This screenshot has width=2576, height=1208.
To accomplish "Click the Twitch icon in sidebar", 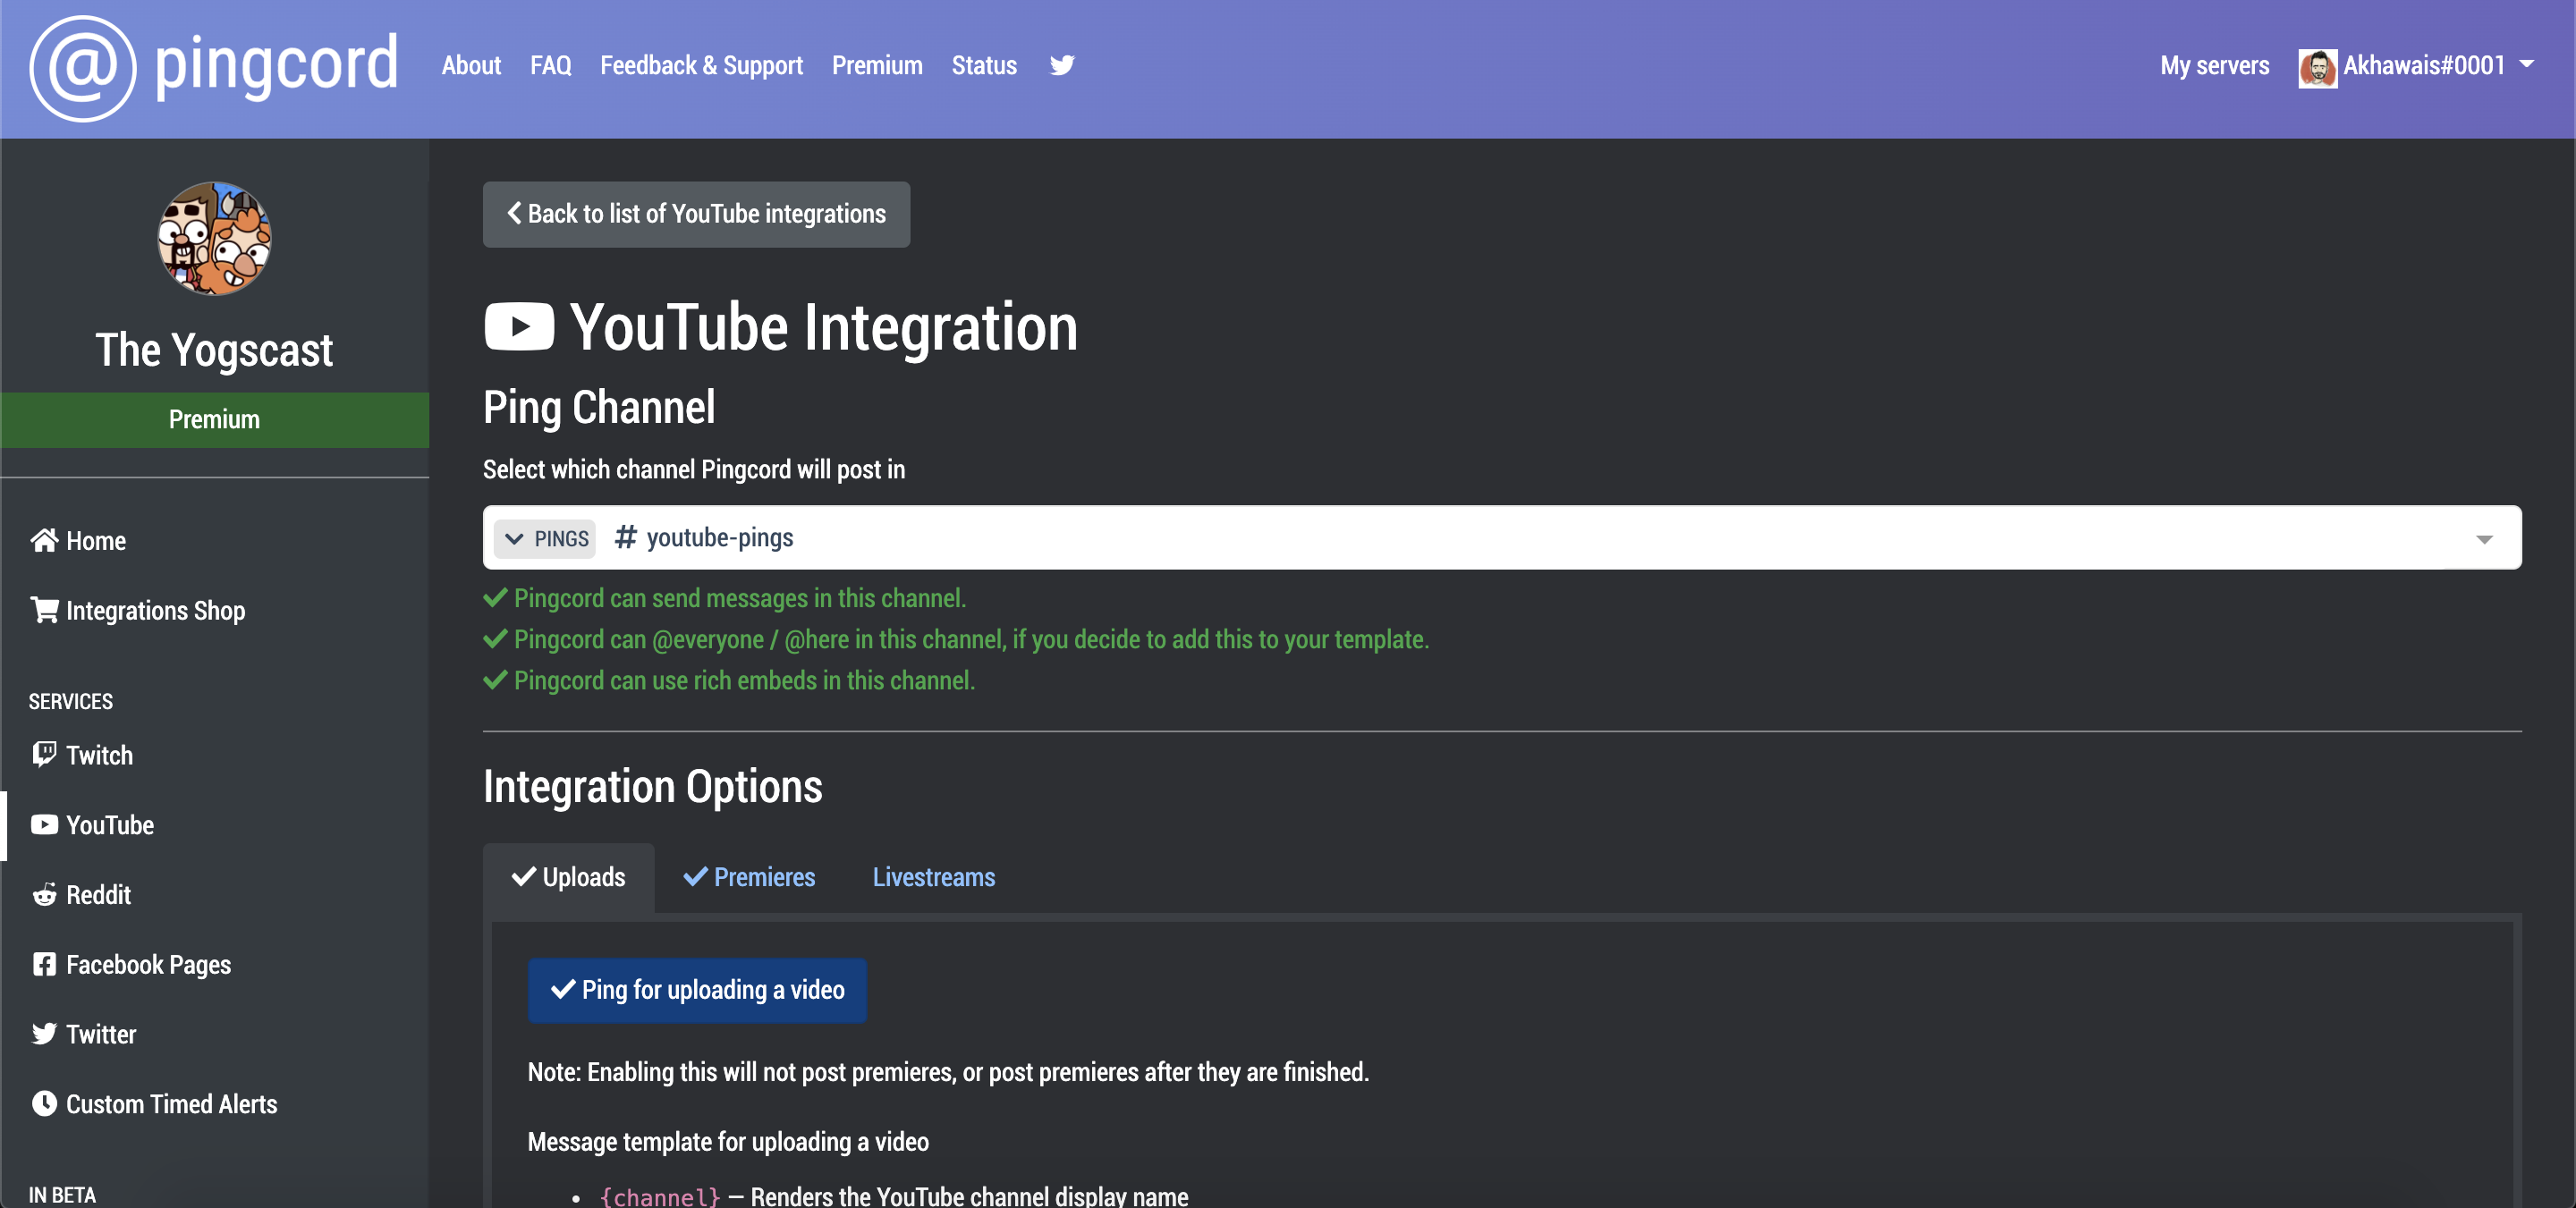I will click(44, 754).
